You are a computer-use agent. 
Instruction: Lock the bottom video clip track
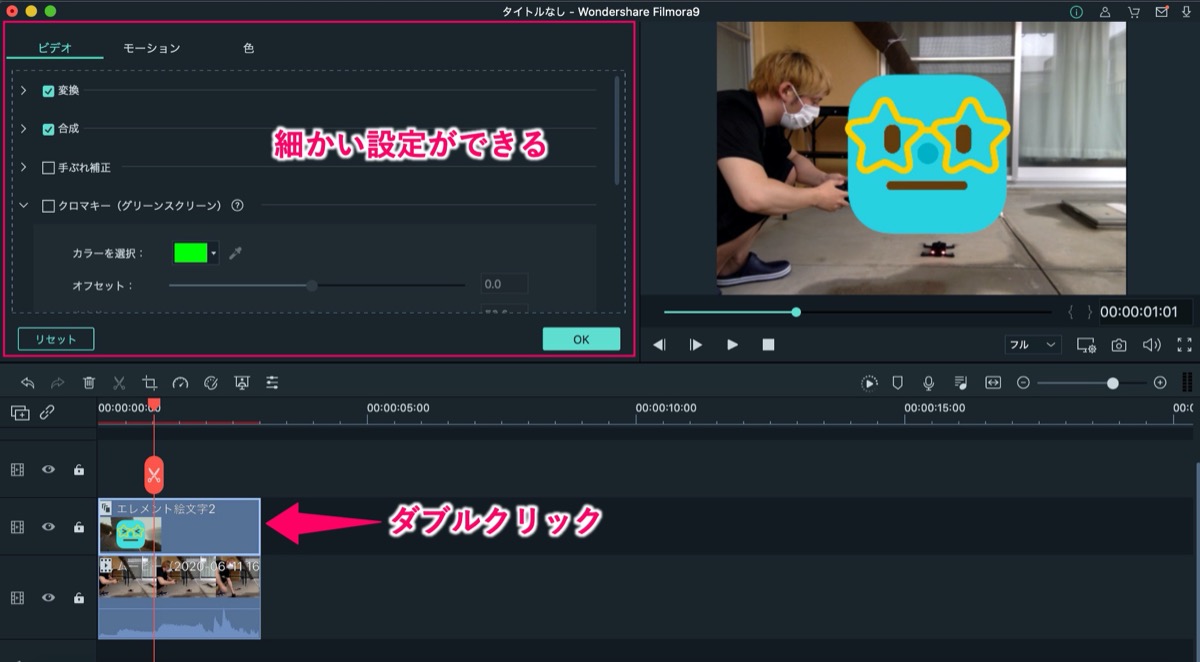tap(79, 598)
